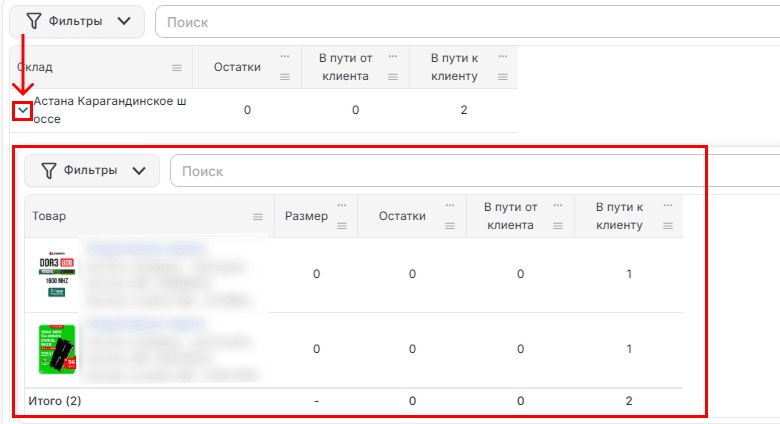
Task: Click hamburger icon in top Остатки column
Action: pyautogui.click(x=285, y=77)
